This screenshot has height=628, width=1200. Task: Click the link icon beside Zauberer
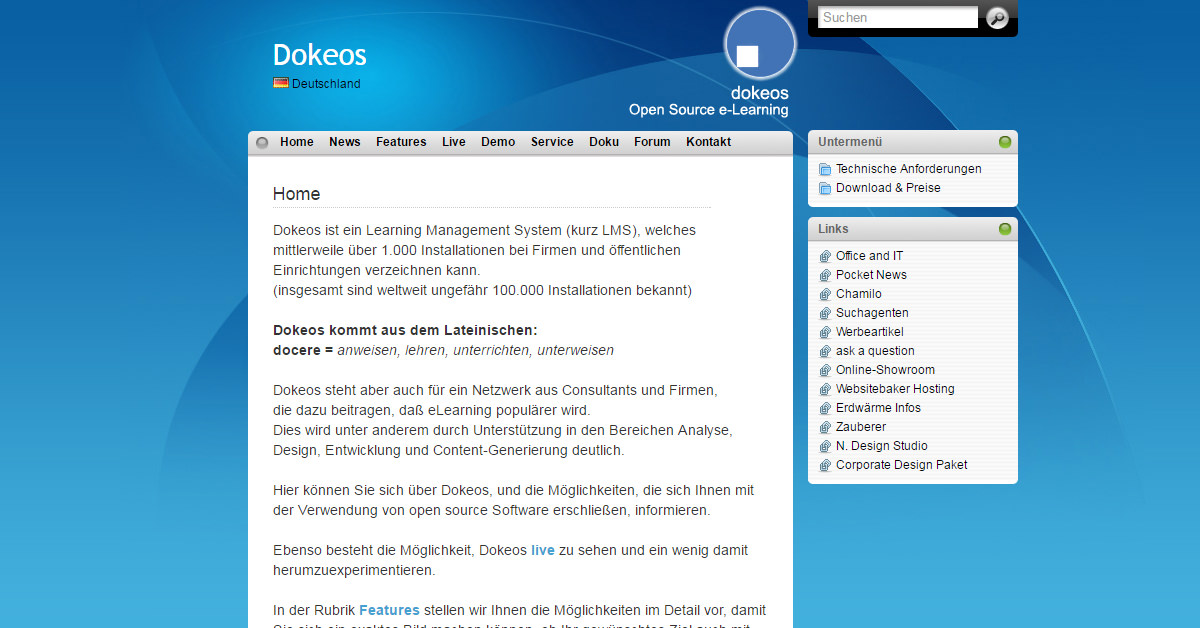(x=825, y=428)
